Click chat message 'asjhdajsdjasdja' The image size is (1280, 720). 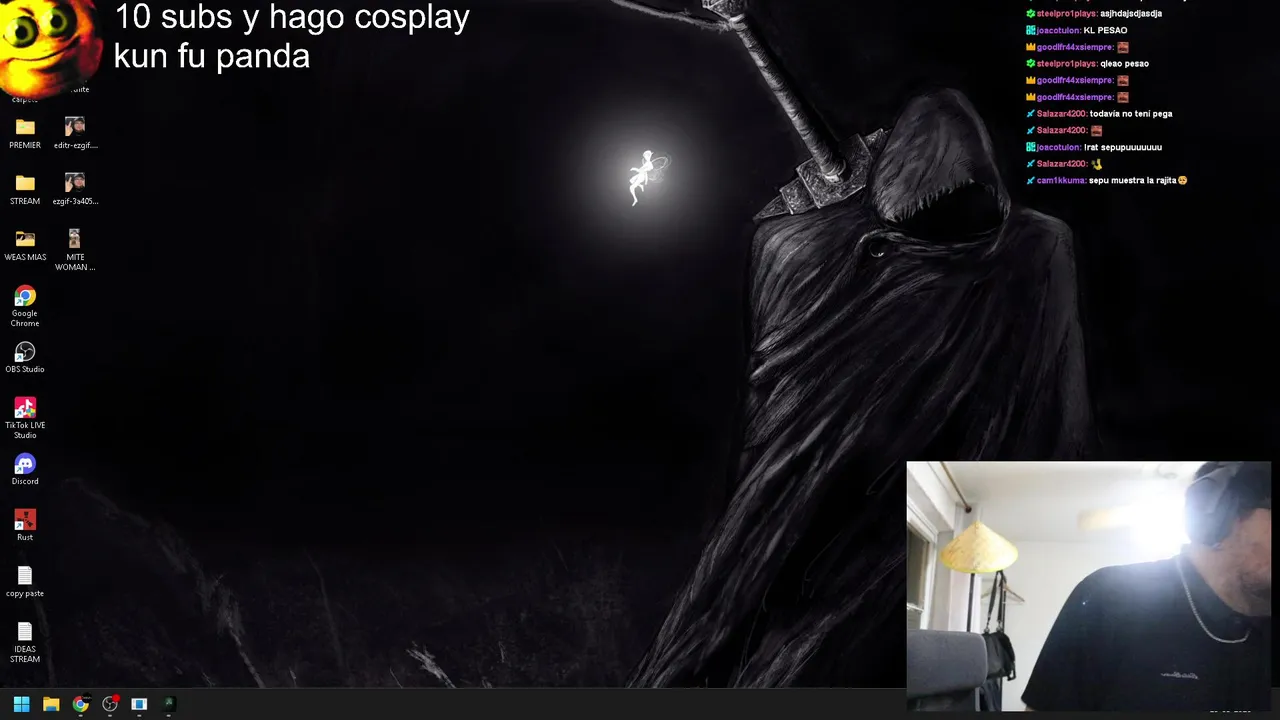1130,14
